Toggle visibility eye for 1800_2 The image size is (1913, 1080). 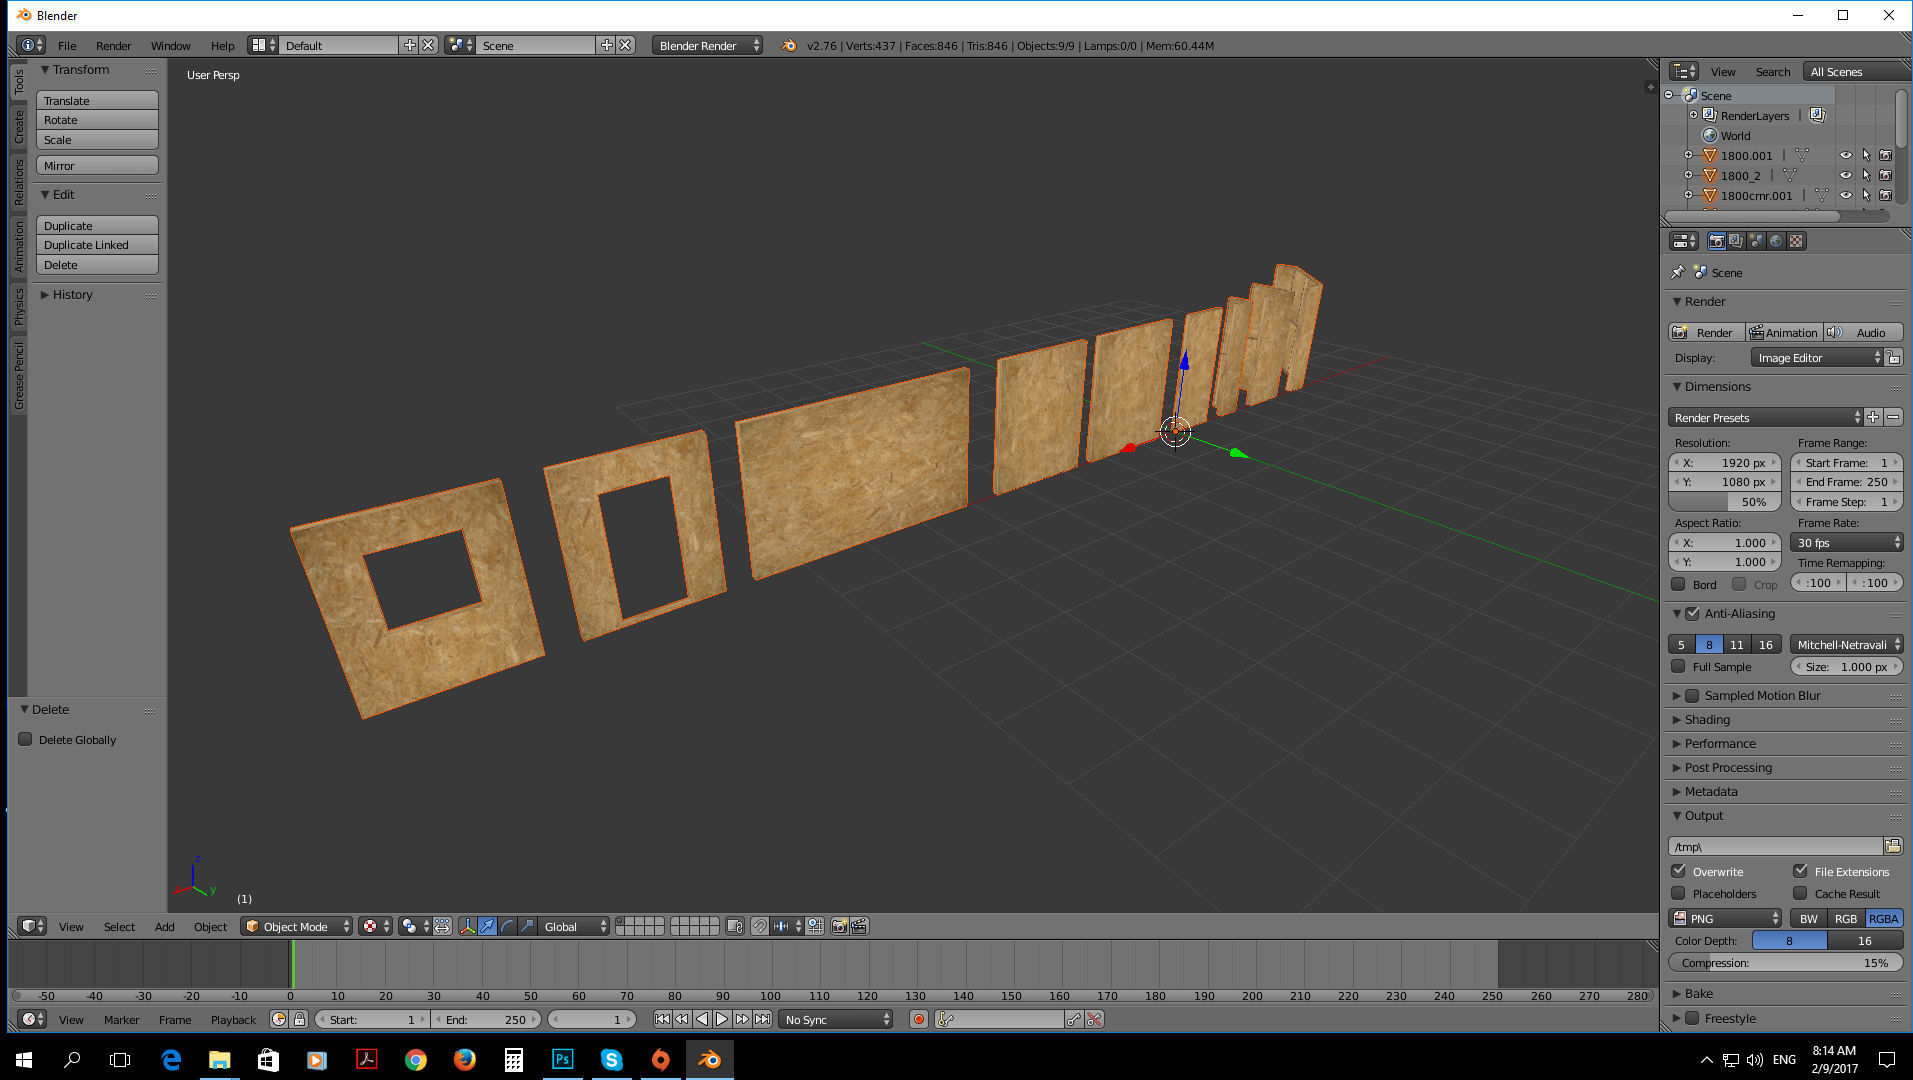click(1846, 175)
